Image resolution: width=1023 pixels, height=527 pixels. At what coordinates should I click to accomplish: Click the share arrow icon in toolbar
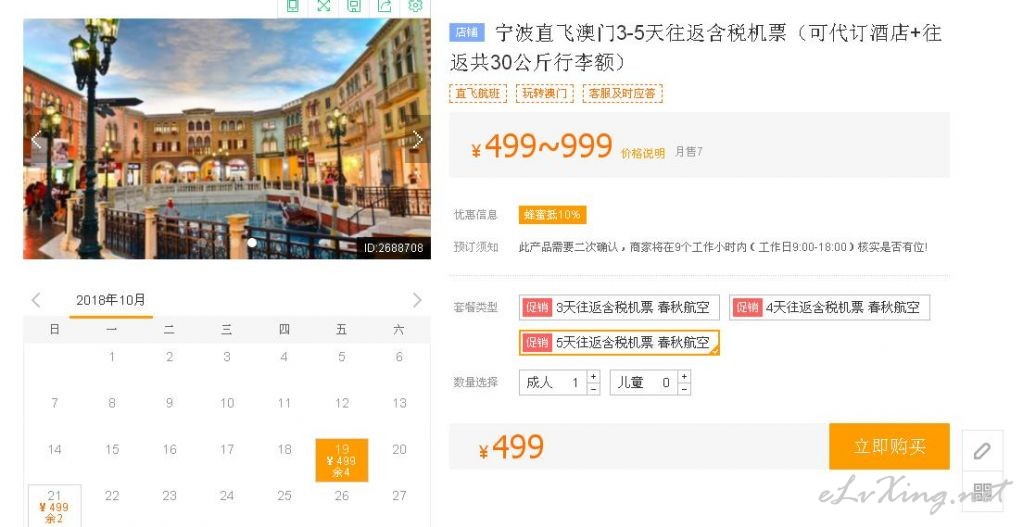pos(385,6)
